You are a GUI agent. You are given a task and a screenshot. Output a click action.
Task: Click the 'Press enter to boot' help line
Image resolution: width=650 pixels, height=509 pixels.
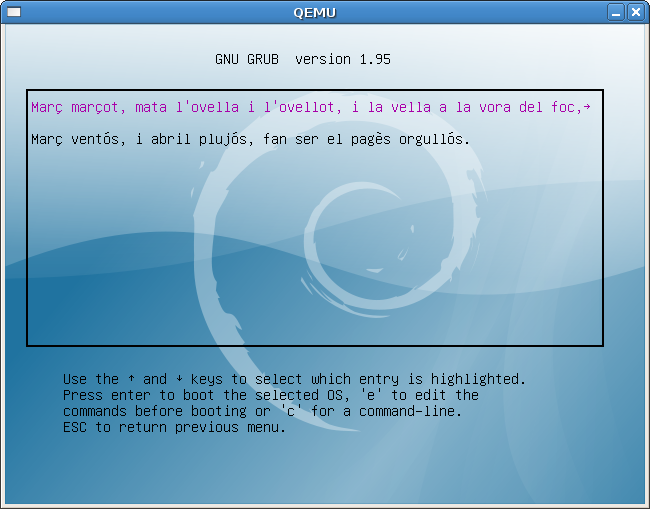click(270, 395)
